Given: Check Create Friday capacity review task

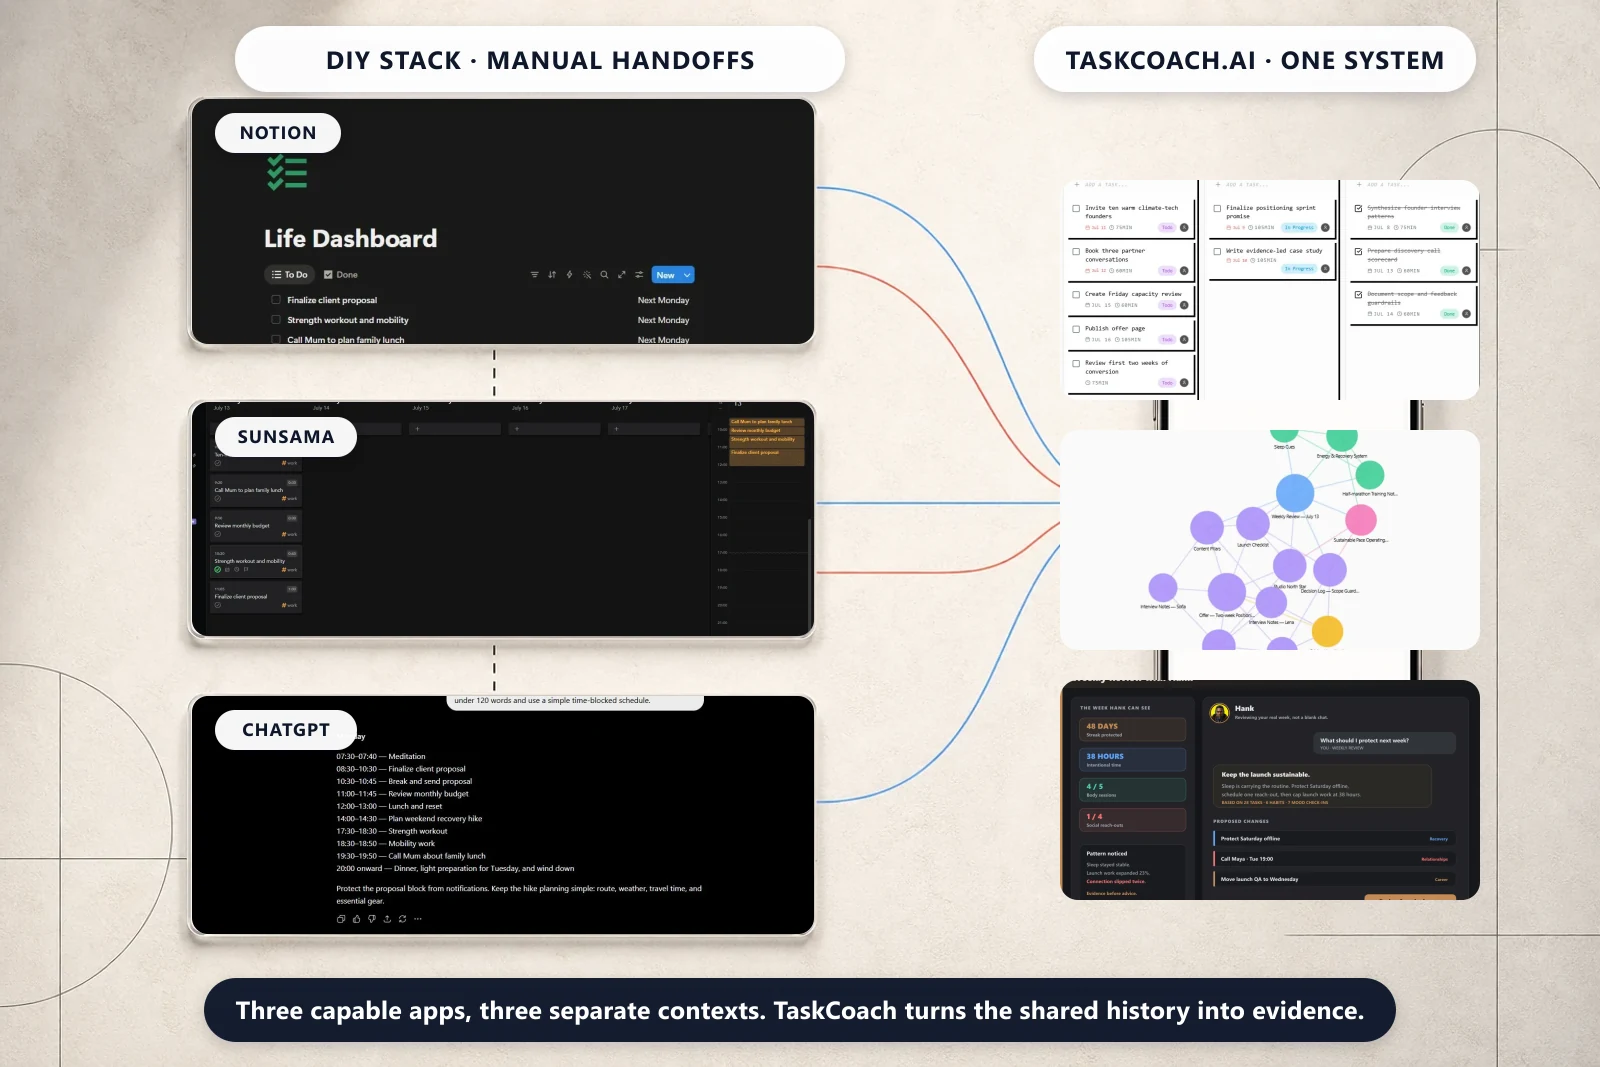Looking at the screenshot, I should (1076, 295).
